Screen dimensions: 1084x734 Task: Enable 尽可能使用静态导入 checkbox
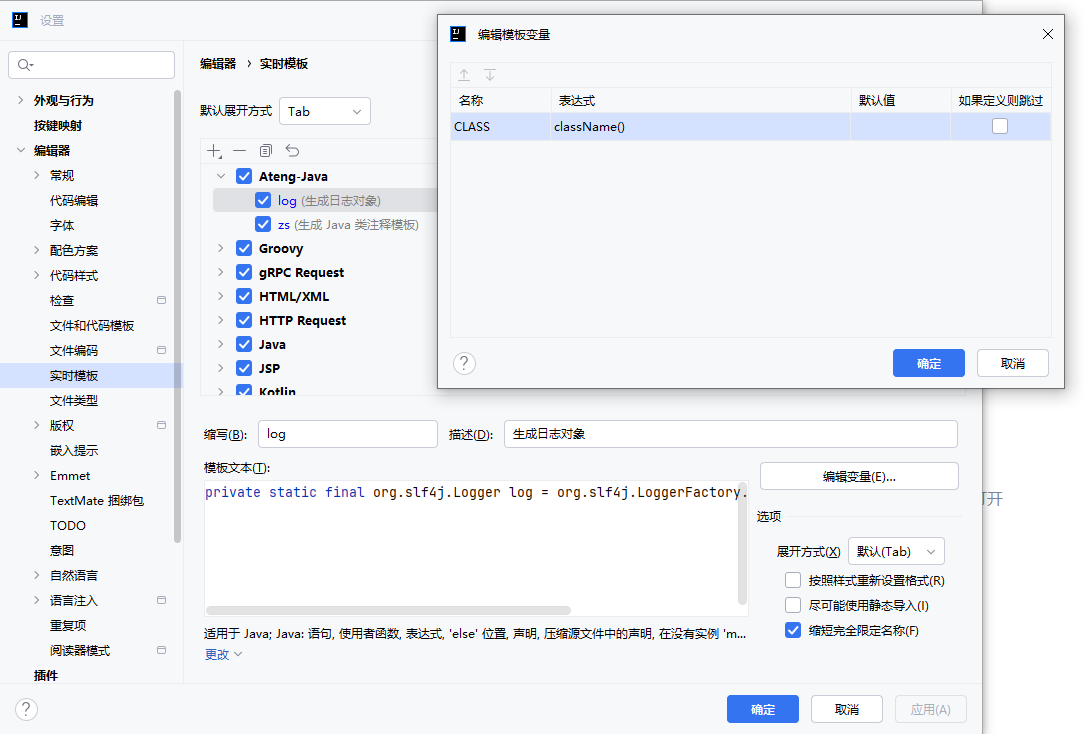793,605
